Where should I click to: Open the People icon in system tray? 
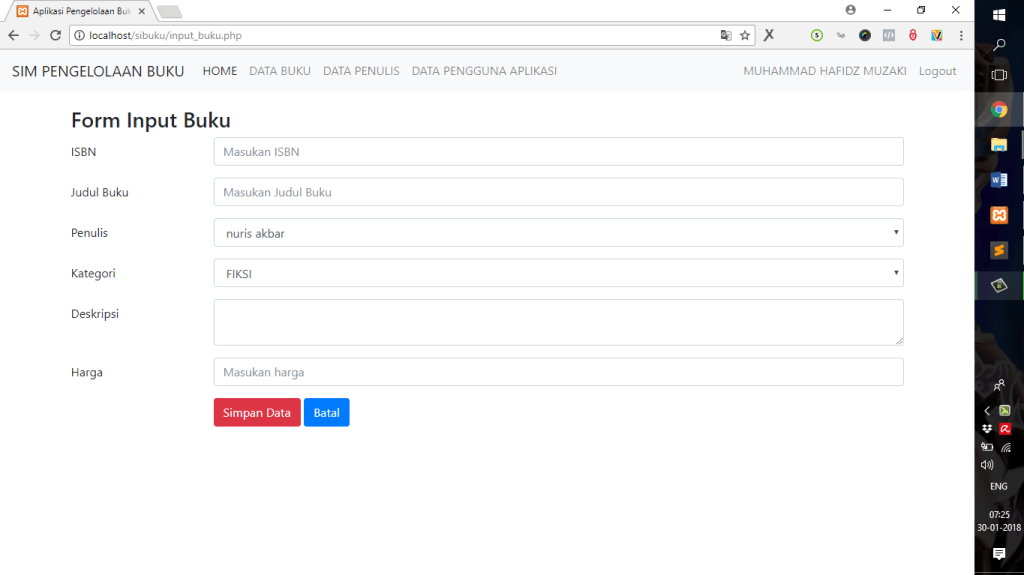[999, 386]
